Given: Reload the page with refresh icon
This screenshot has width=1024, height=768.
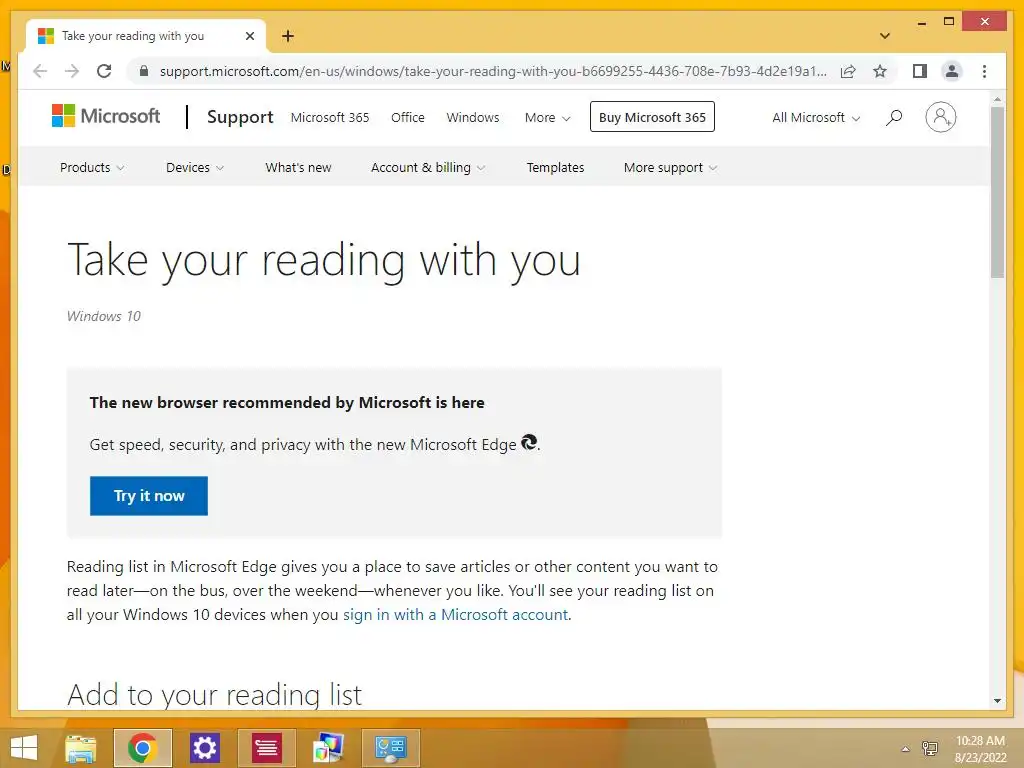Looking at the screenshot, I should (x=104, y=71).
